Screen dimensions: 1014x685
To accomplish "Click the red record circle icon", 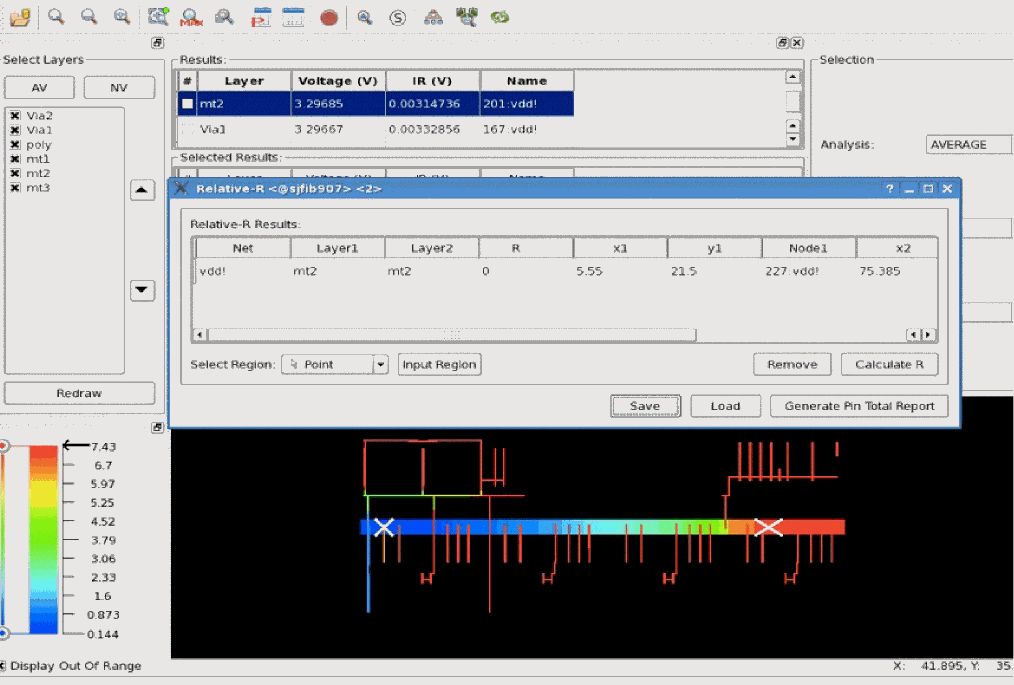I will (x=329, y=17).
